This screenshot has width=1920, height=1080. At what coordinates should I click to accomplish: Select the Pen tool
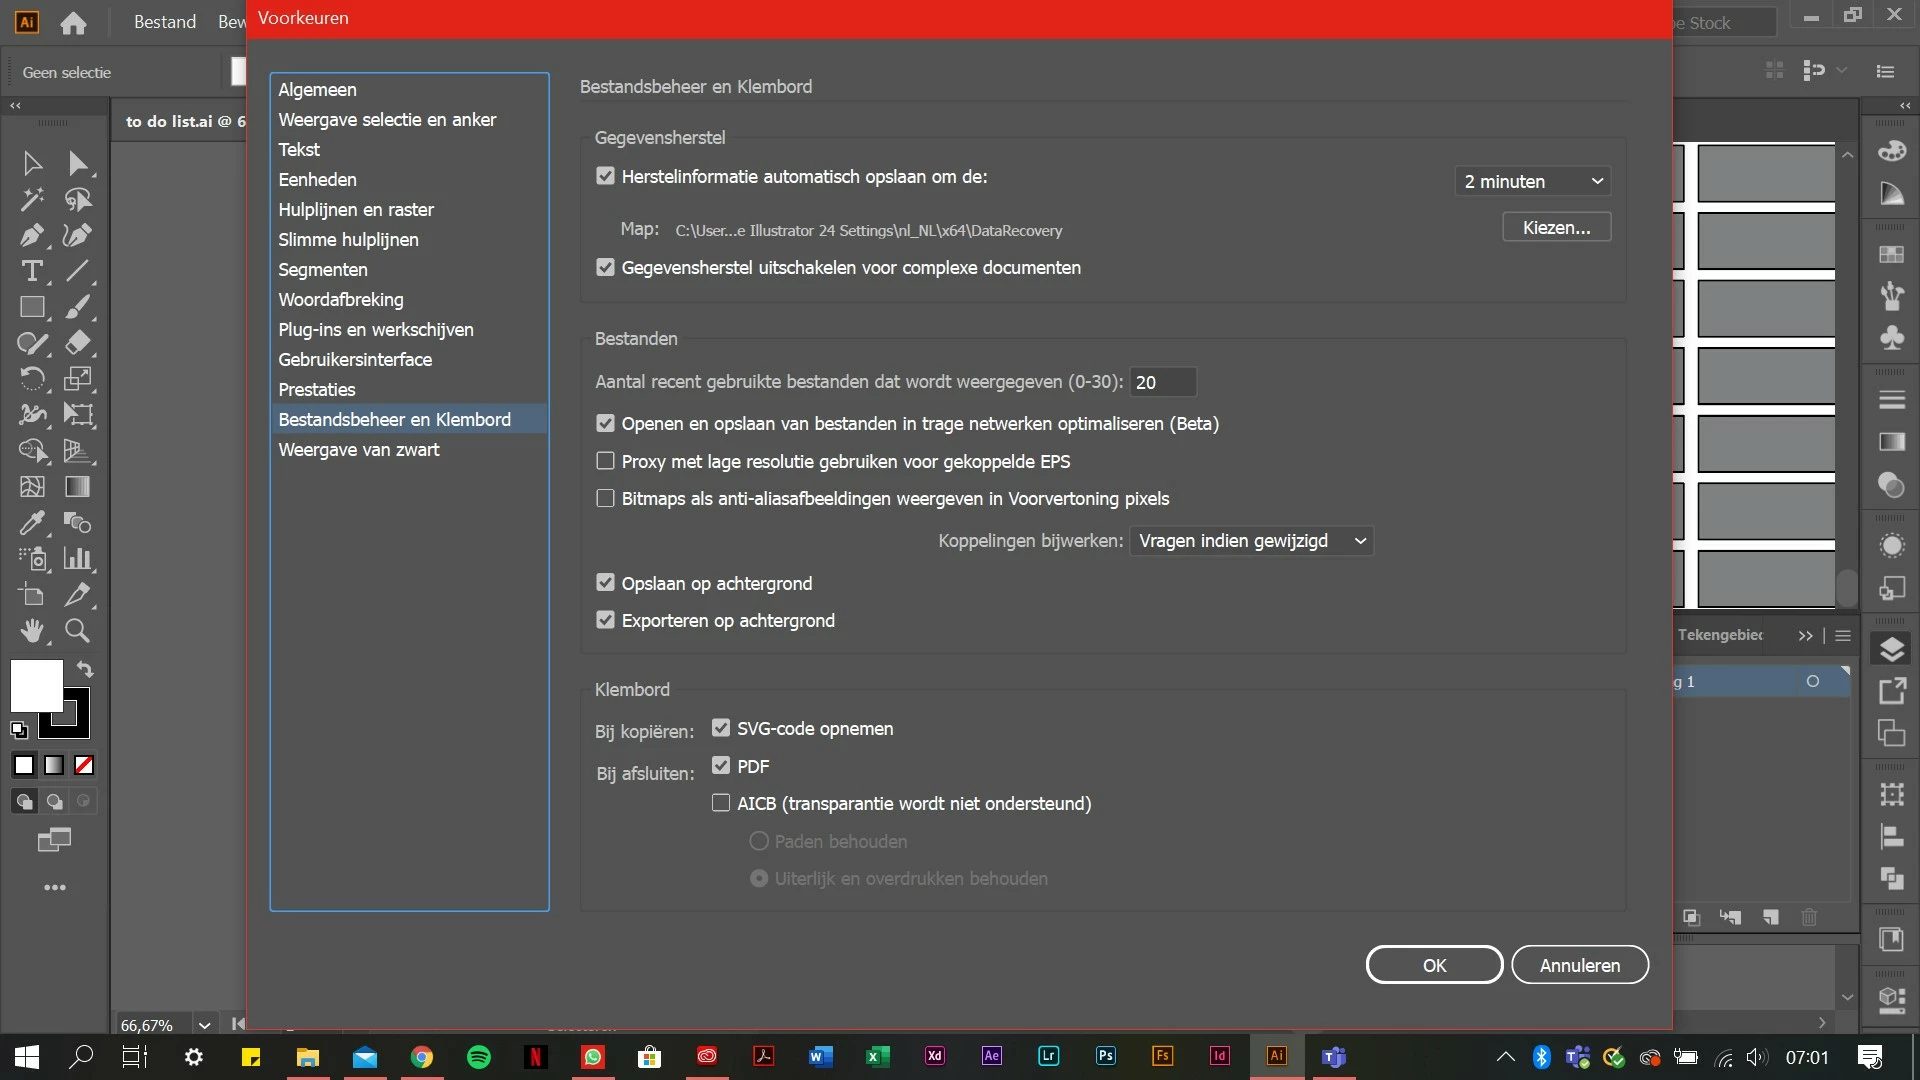(x=32, y=235)
